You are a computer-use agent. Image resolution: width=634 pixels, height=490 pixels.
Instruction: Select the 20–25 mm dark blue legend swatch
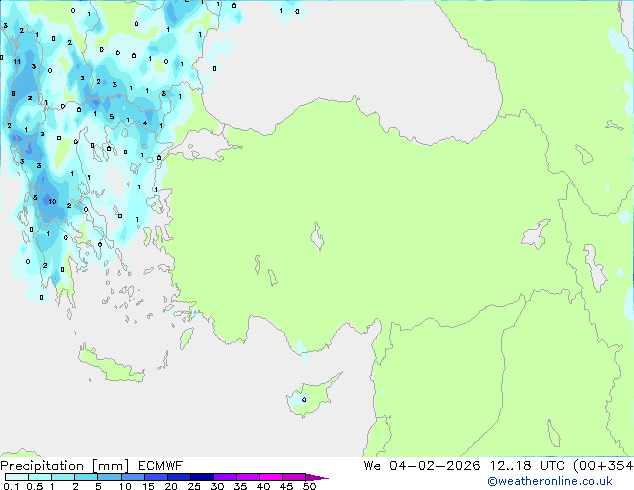[182, 477]
